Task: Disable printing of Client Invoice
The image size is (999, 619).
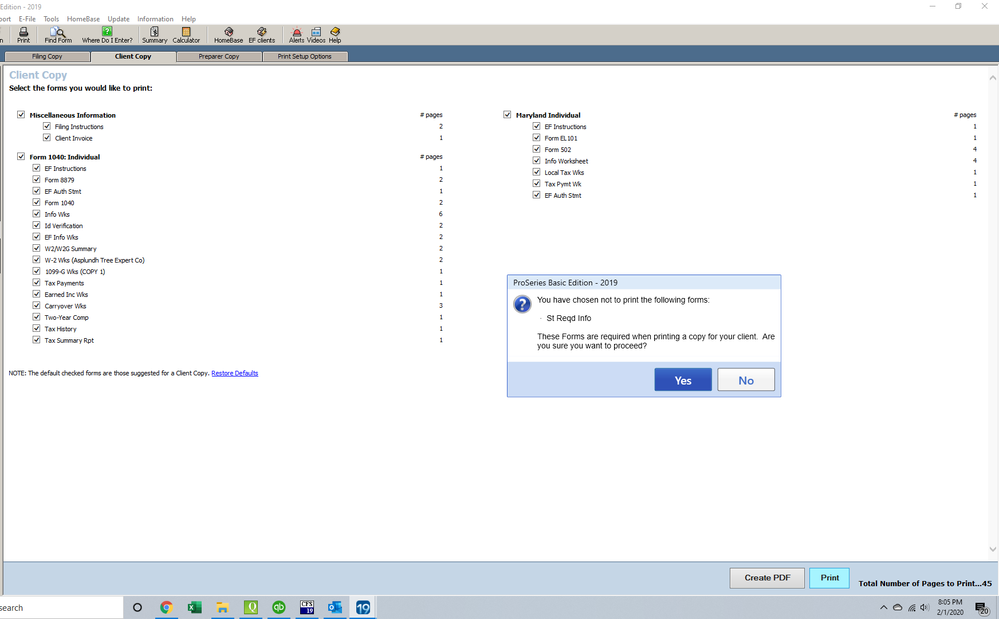Action: (x=47, y=137)
